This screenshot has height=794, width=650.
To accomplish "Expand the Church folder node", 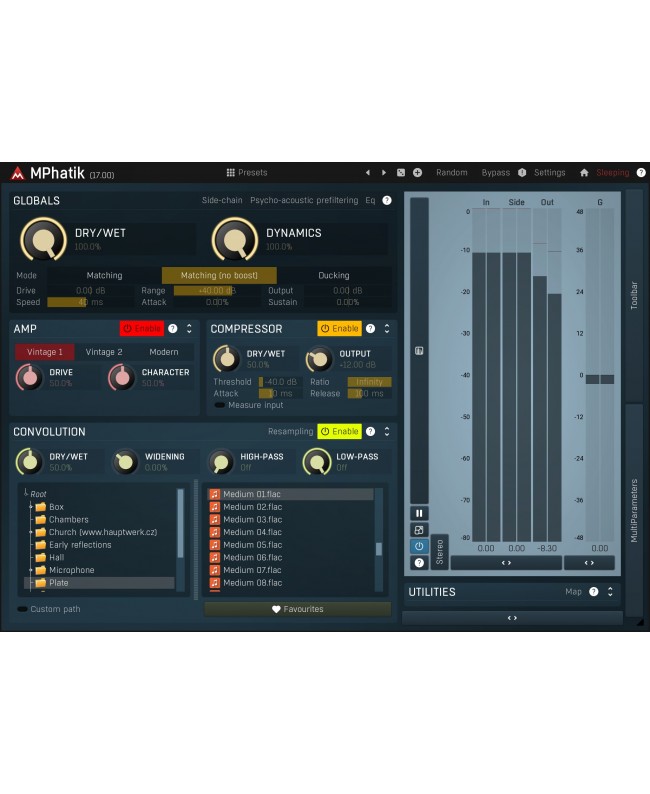I will tap(30, 532).
